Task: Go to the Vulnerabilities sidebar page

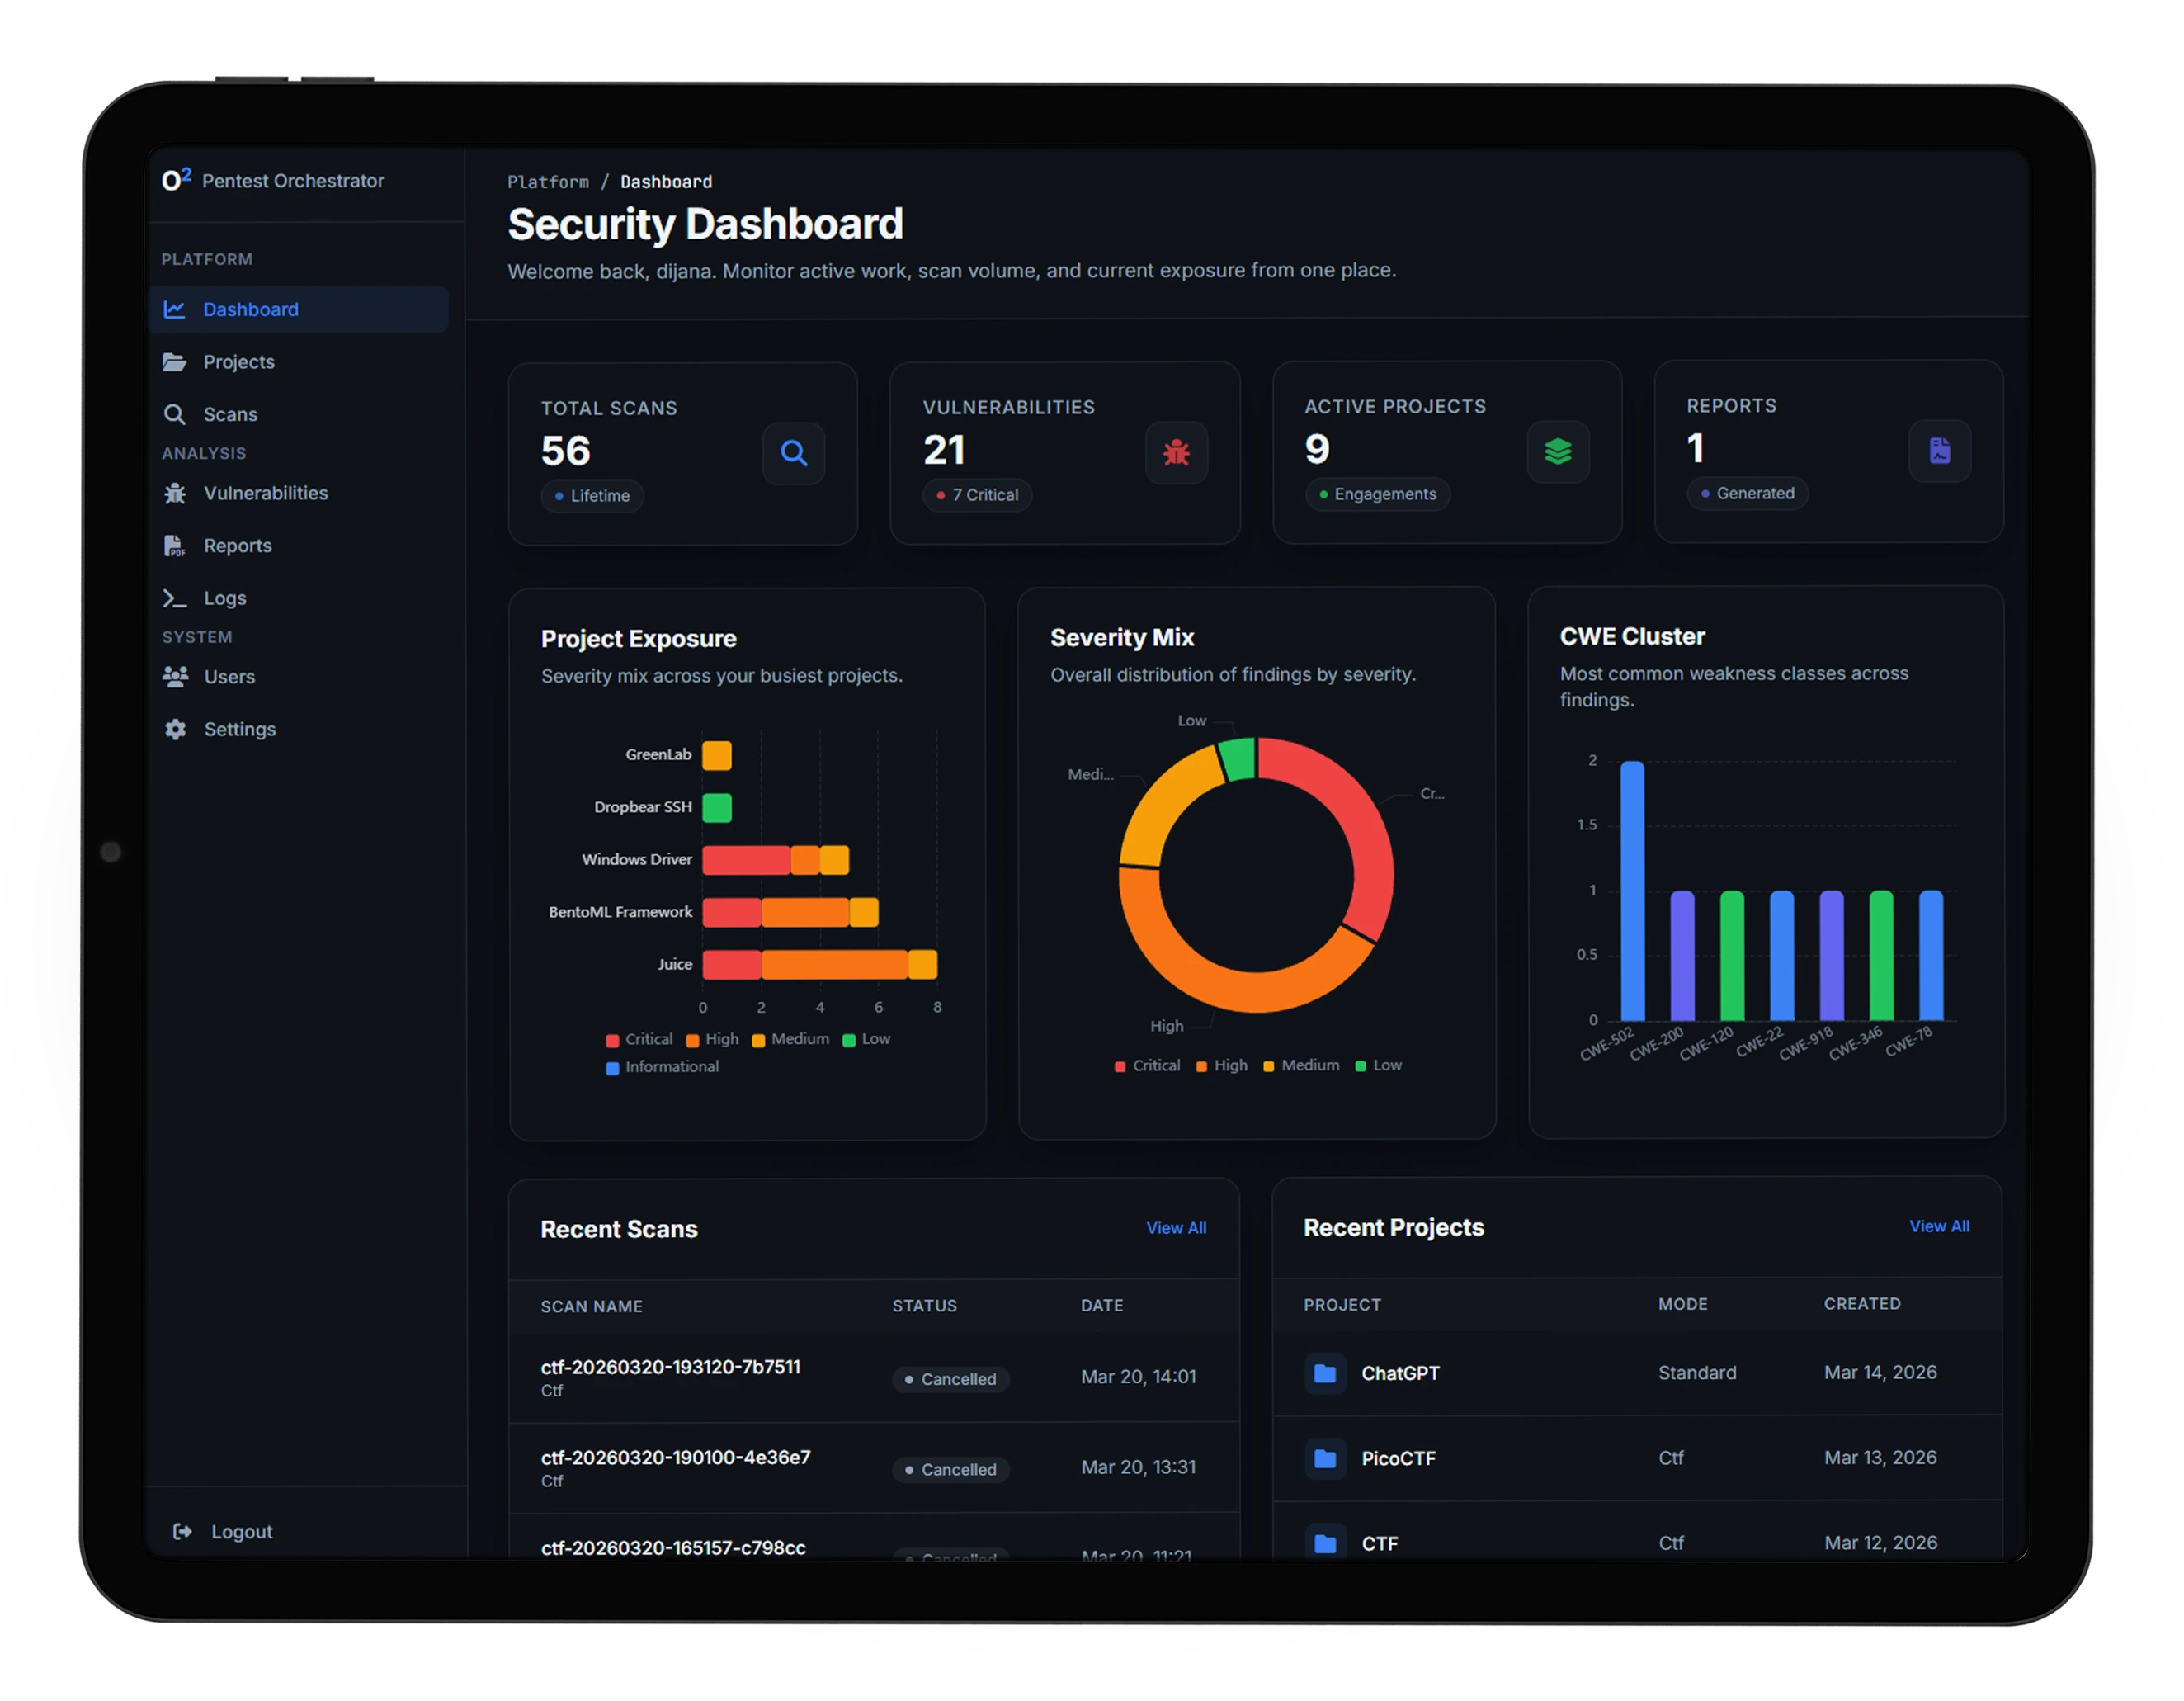Action: pyautogui.click(x=265, y=493)
